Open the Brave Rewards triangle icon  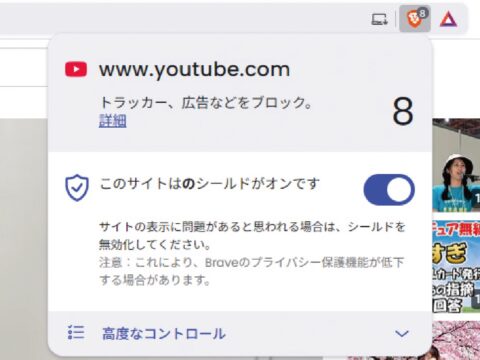448,19
